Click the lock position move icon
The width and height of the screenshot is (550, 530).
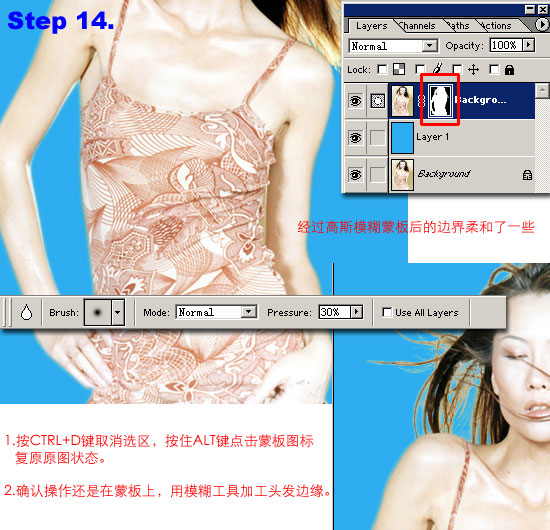tap(474, 69)
